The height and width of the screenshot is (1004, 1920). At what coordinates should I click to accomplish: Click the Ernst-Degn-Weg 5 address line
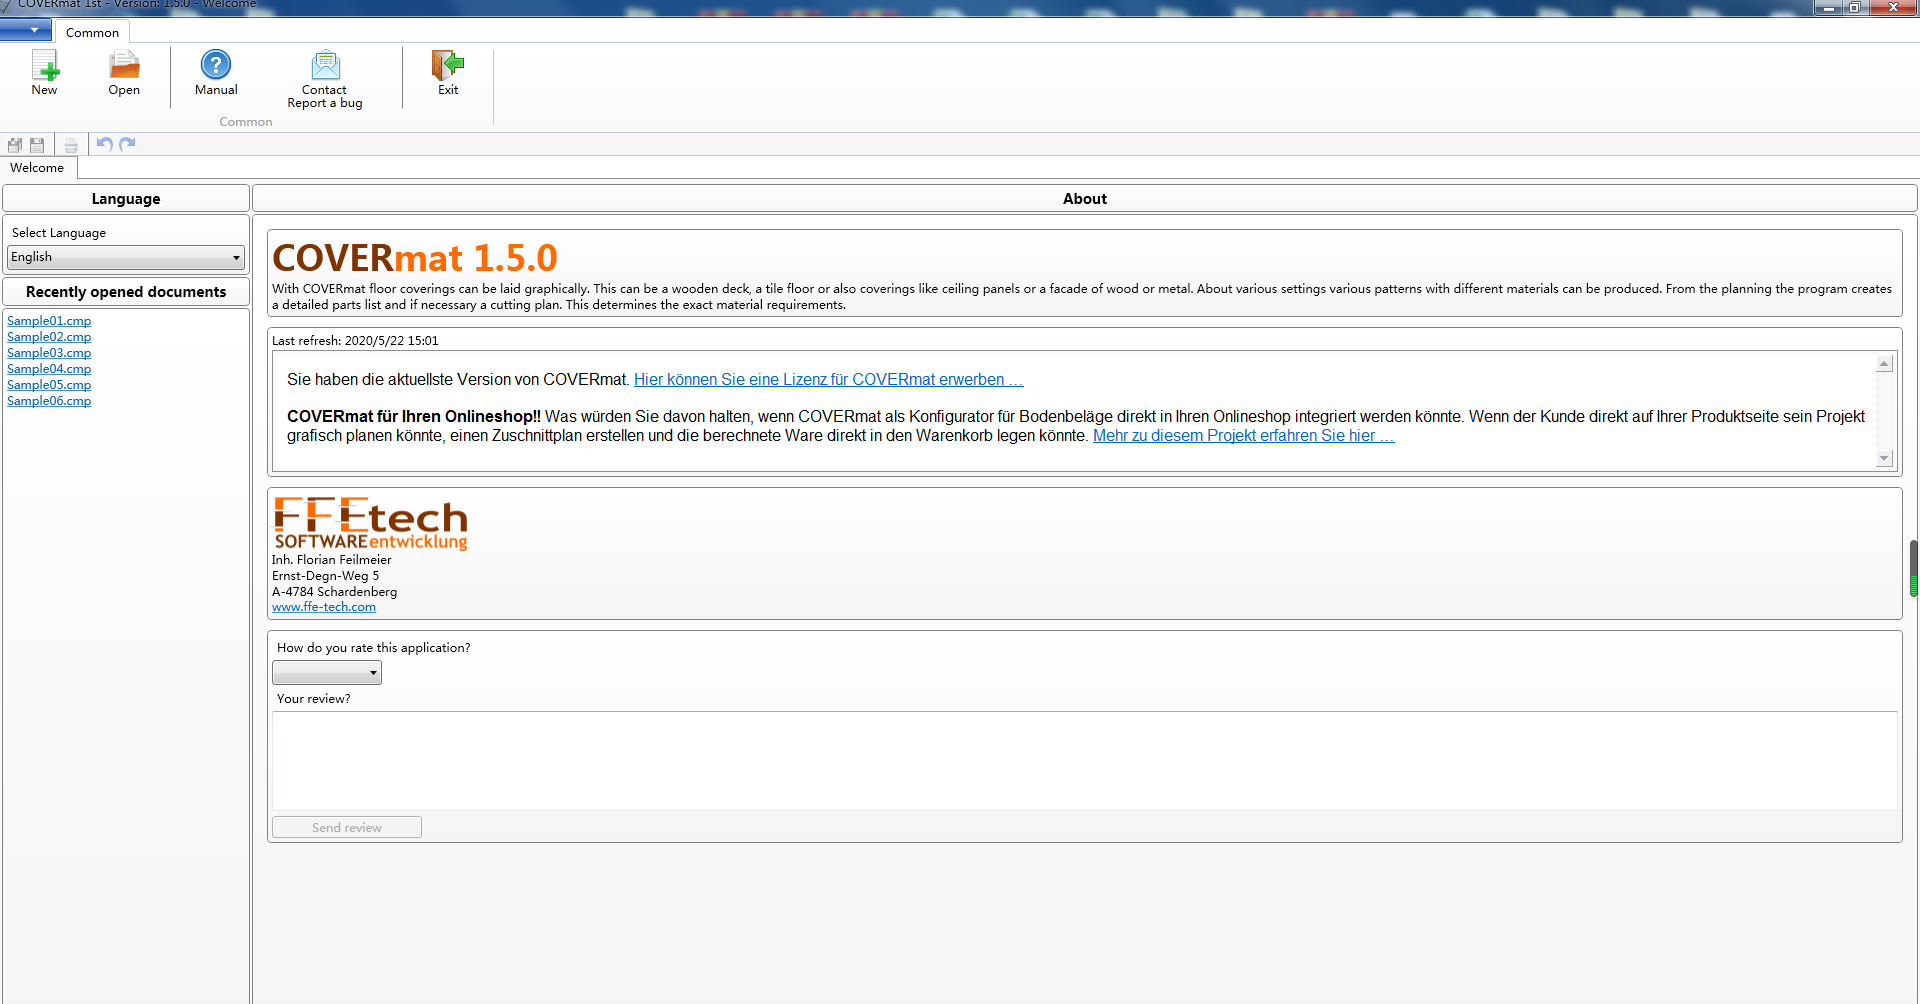tap(326, 576)
